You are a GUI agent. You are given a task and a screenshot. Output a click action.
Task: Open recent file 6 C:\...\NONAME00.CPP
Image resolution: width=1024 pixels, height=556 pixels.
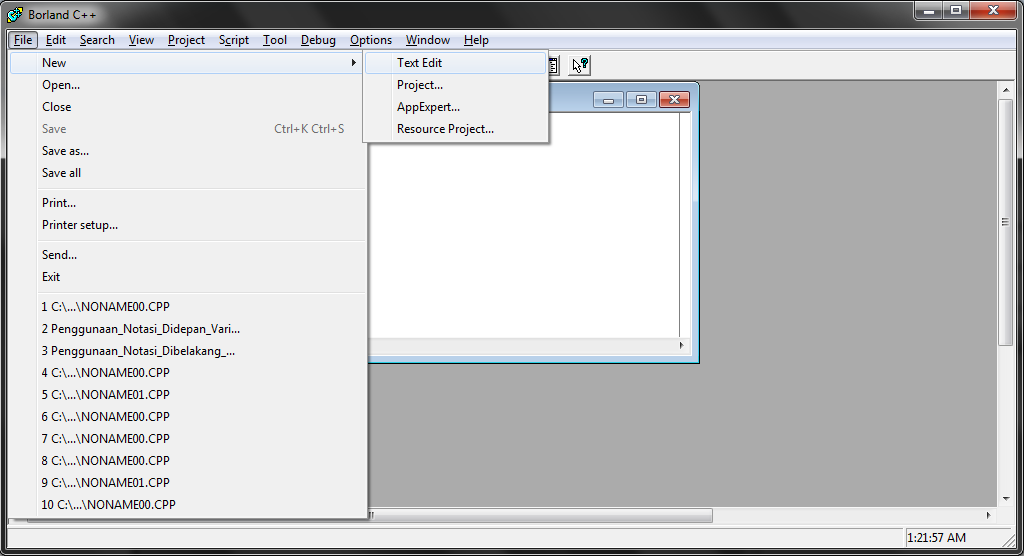point(187,417)
